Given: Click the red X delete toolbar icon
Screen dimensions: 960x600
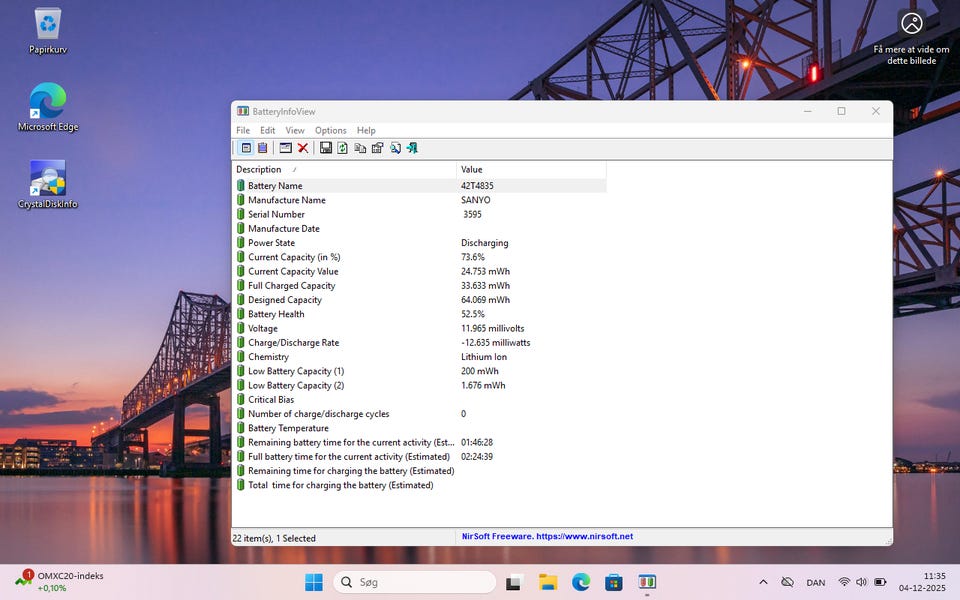Looking at the screenshot, I should click(x=303, y=148).
